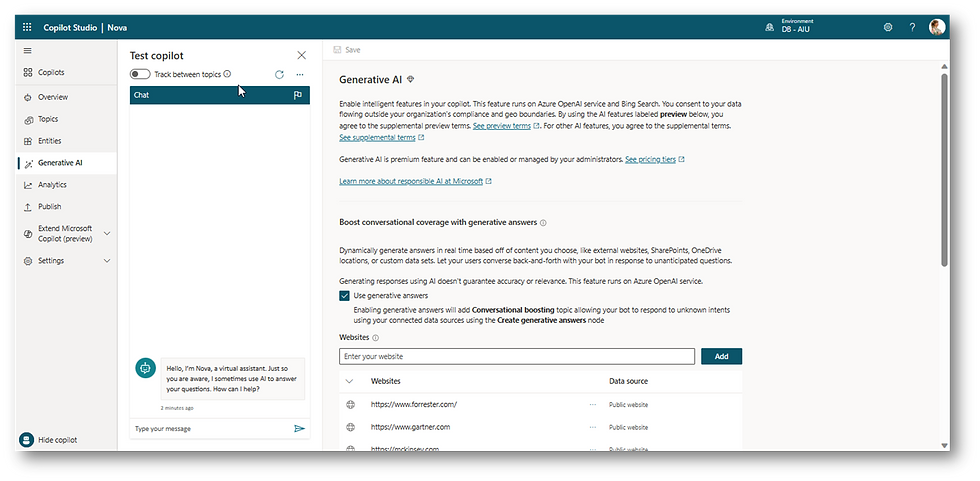Viewport: 980px width, 481px height.
Task: Click Public website label for gartner.com
Action: (628, 428)
